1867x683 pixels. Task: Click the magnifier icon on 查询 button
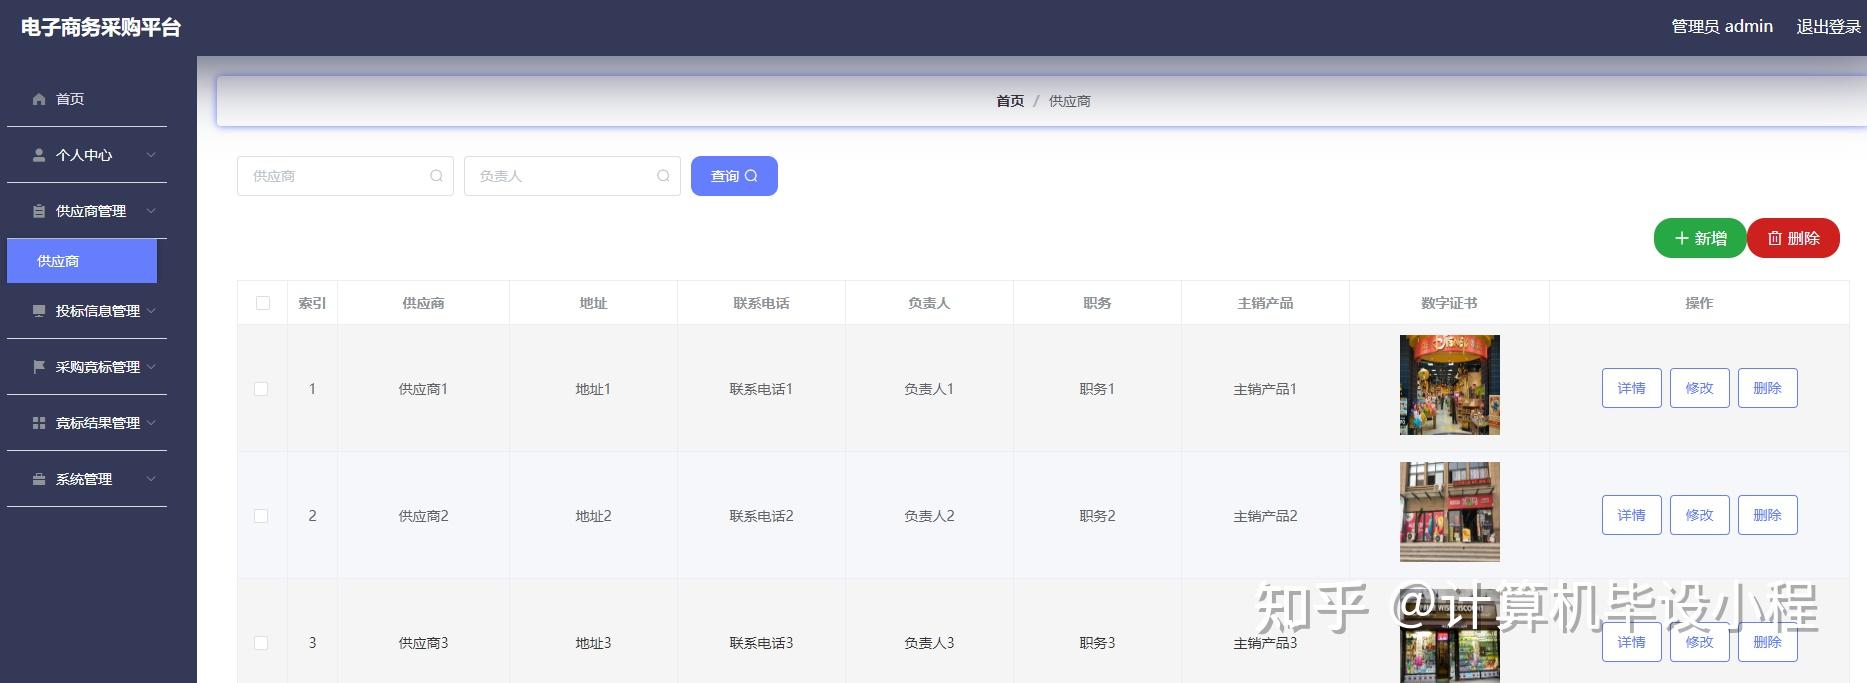[751, 176]
